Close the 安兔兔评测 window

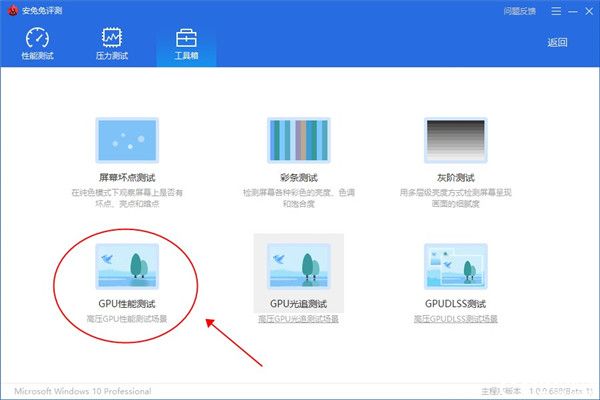pos(589,11)
